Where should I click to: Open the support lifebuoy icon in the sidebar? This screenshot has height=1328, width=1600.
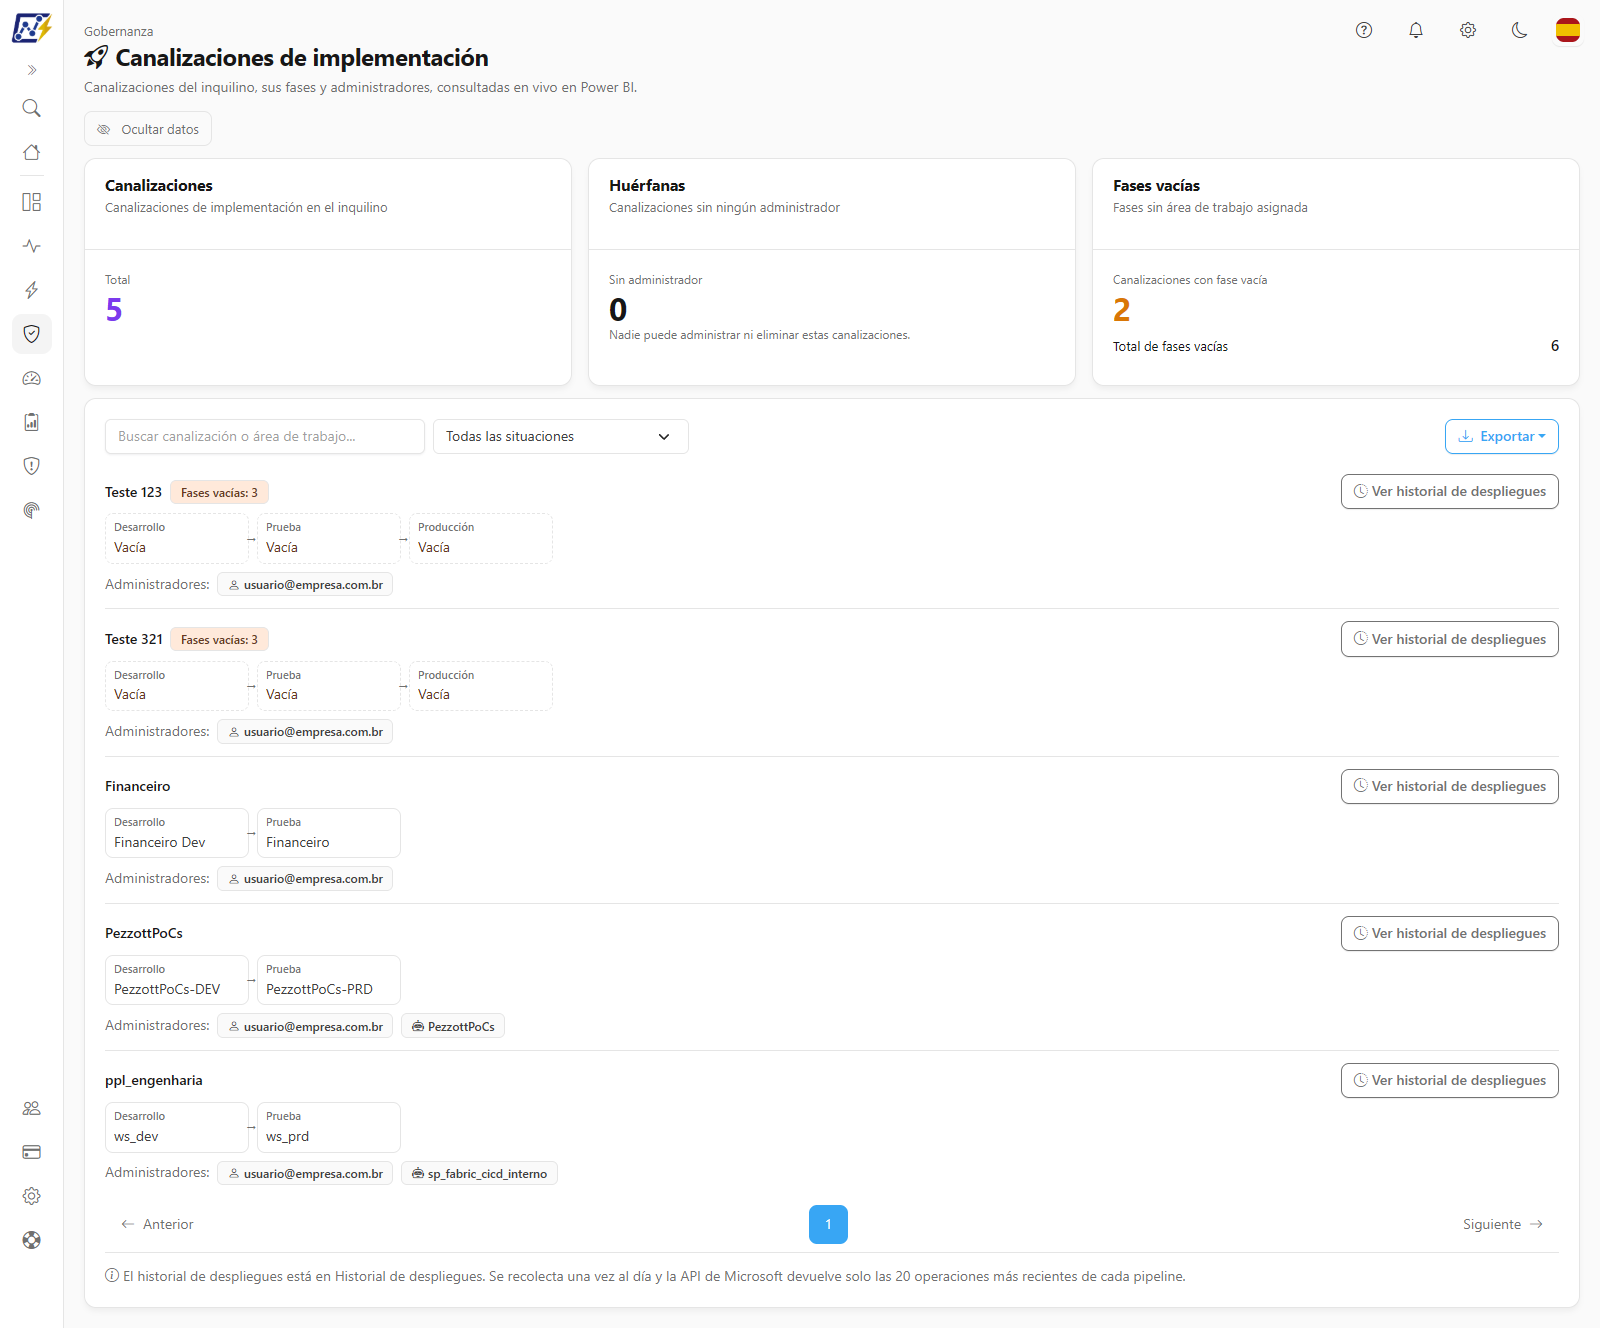pos(32,1240)
